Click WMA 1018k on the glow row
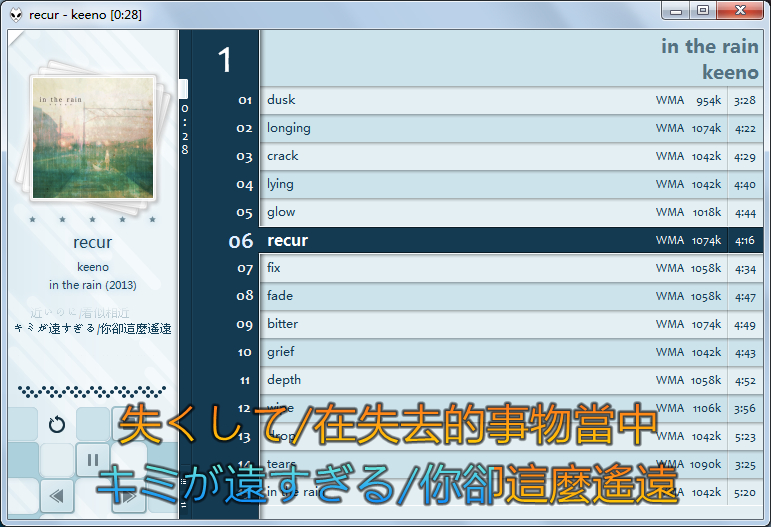 click(x=688, y=212)
